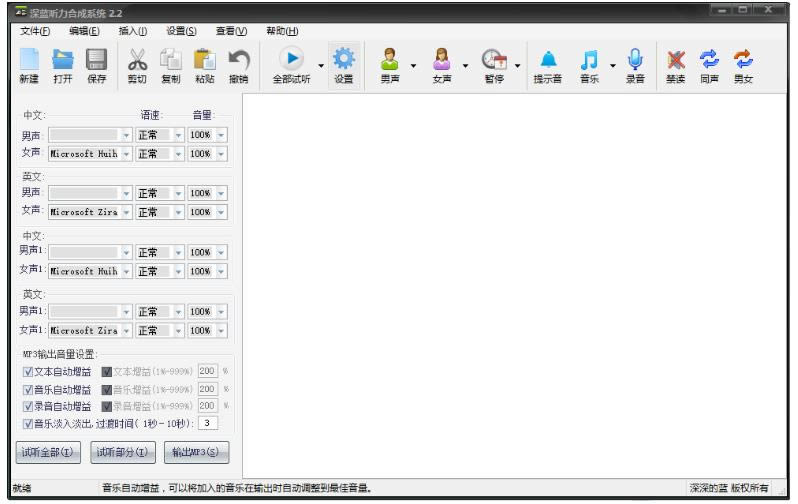Play all with the 全部试听 icon
This screenshot has width=798, height=504.
coord(292,66)
